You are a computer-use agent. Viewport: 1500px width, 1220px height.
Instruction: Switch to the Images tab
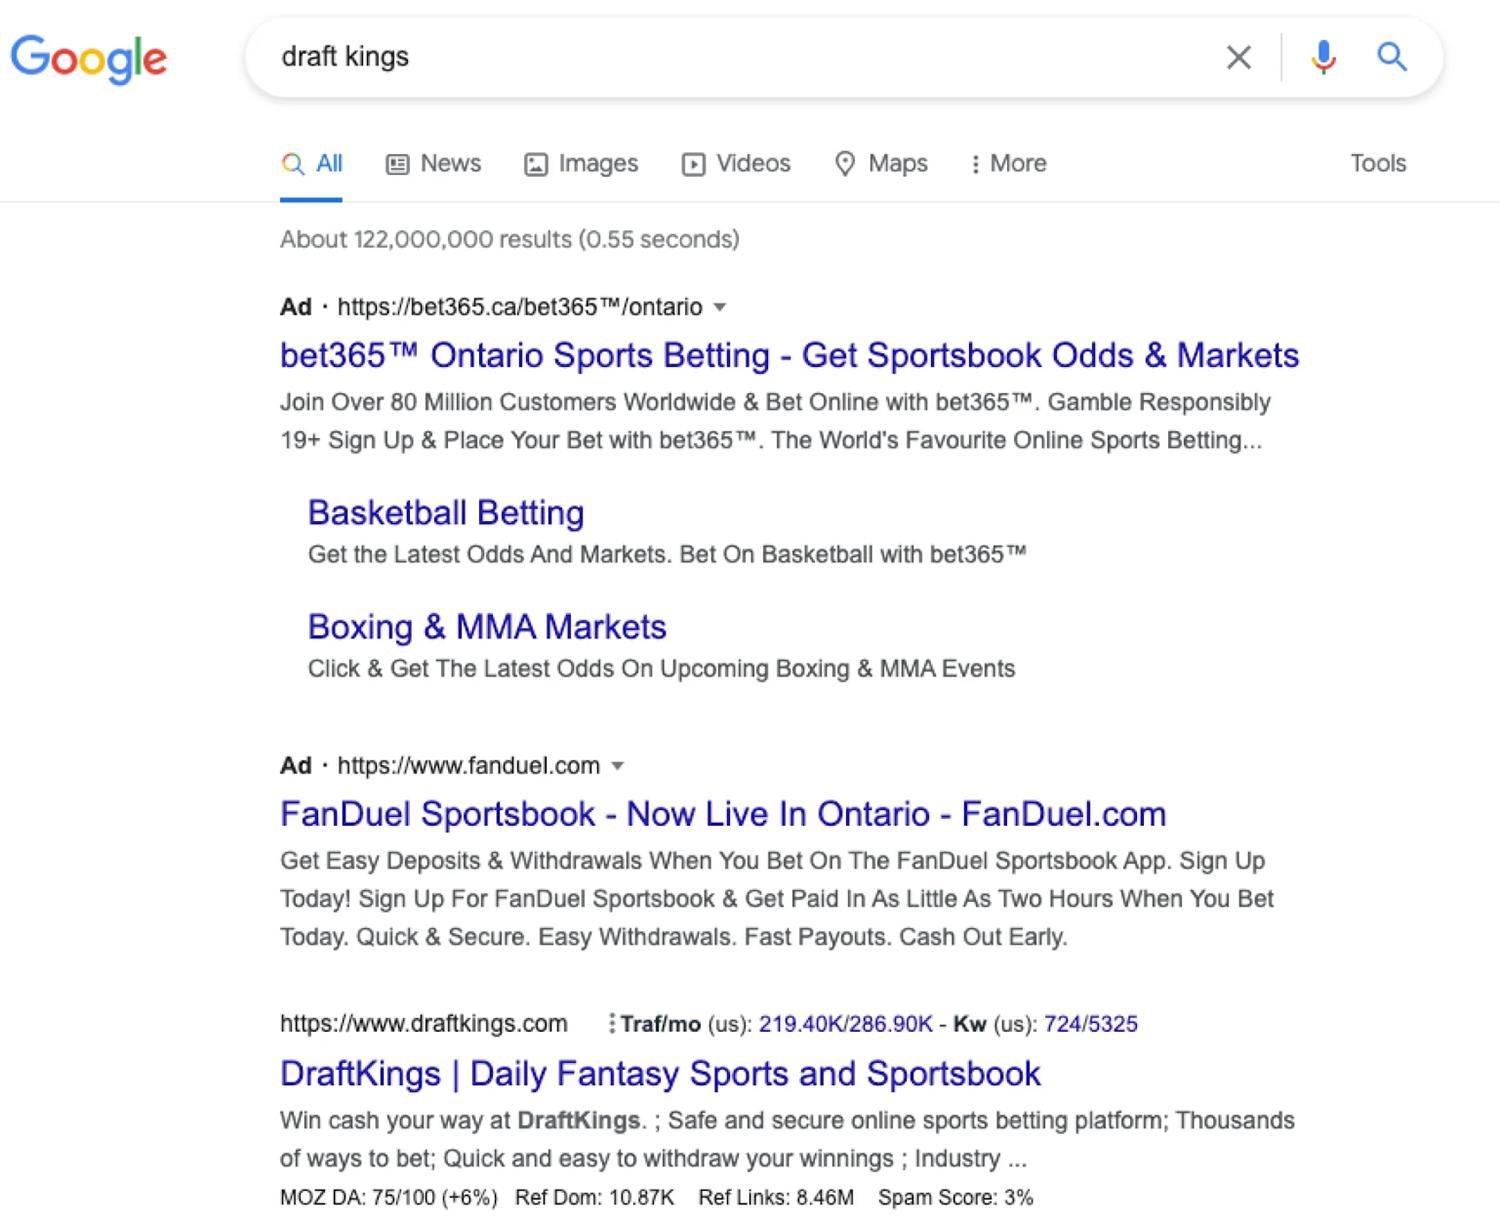point(581,164)
